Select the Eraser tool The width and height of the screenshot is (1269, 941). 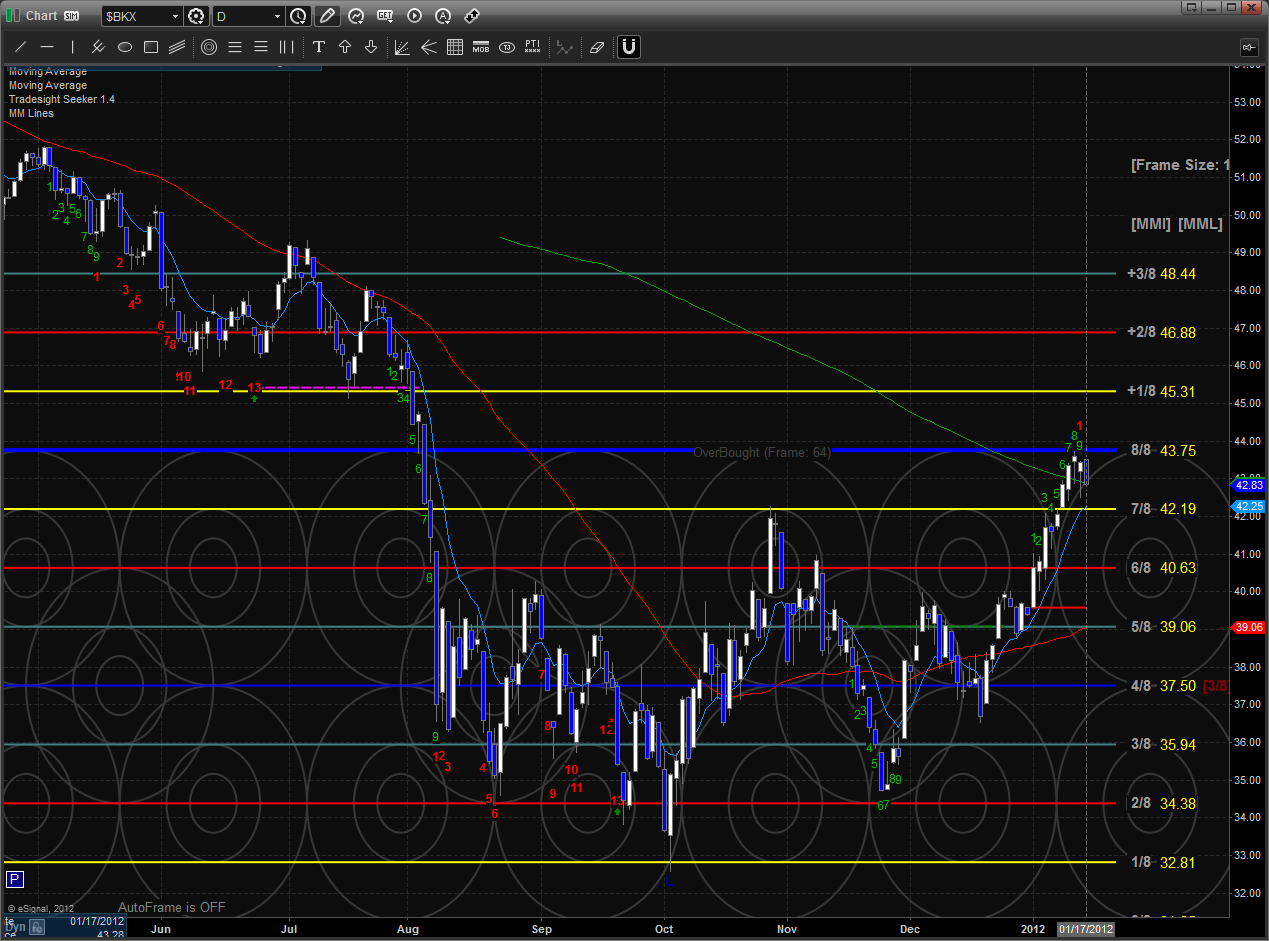(597, 47)
